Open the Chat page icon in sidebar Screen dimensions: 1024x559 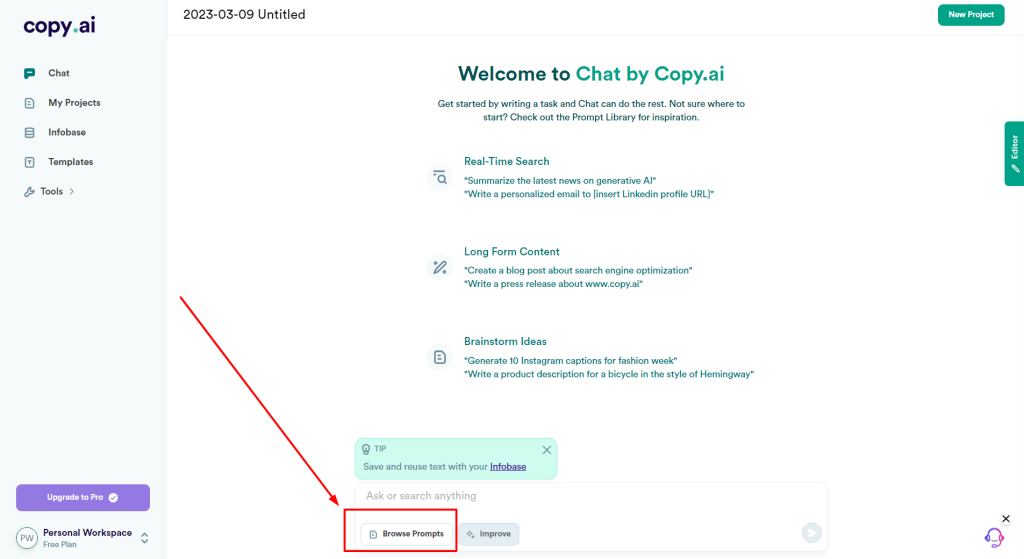(29, 73)
